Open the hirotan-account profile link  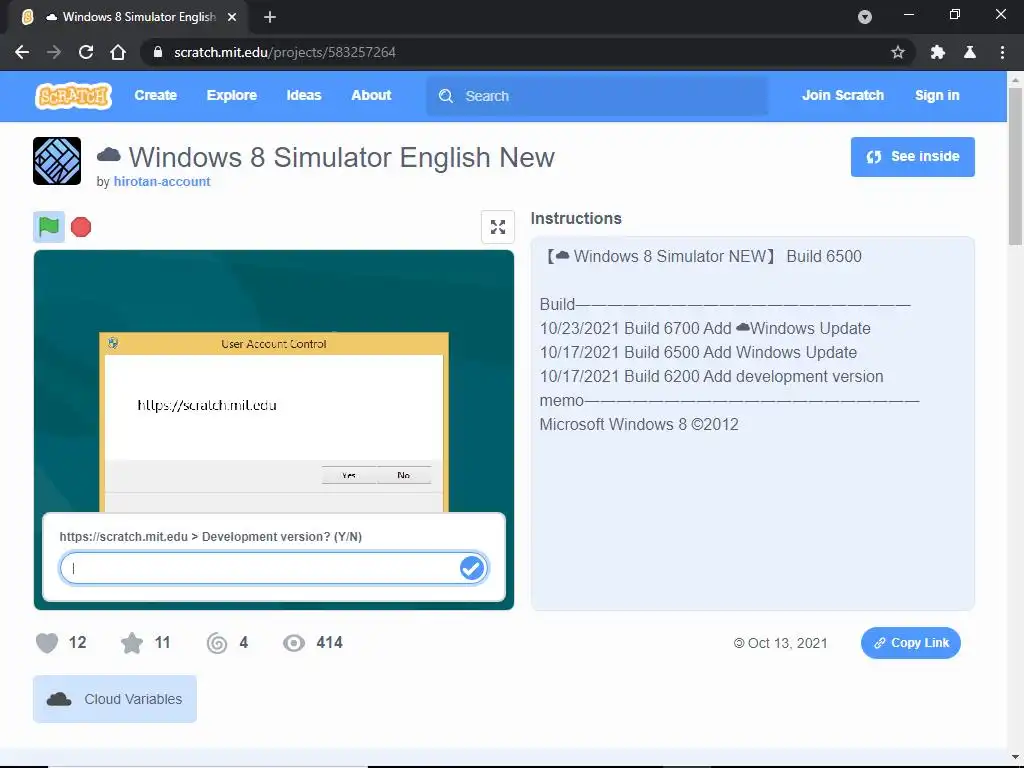coord(162,182)
